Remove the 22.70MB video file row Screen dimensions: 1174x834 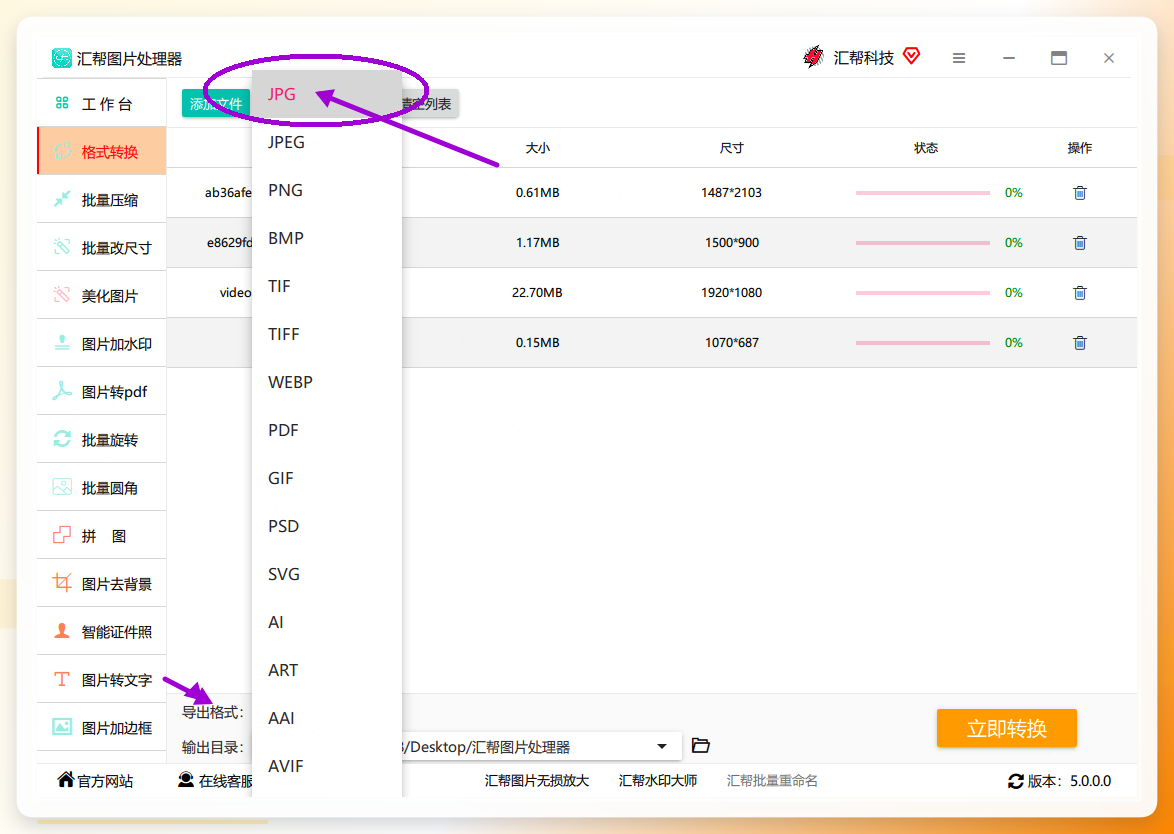coord(1080,293)
